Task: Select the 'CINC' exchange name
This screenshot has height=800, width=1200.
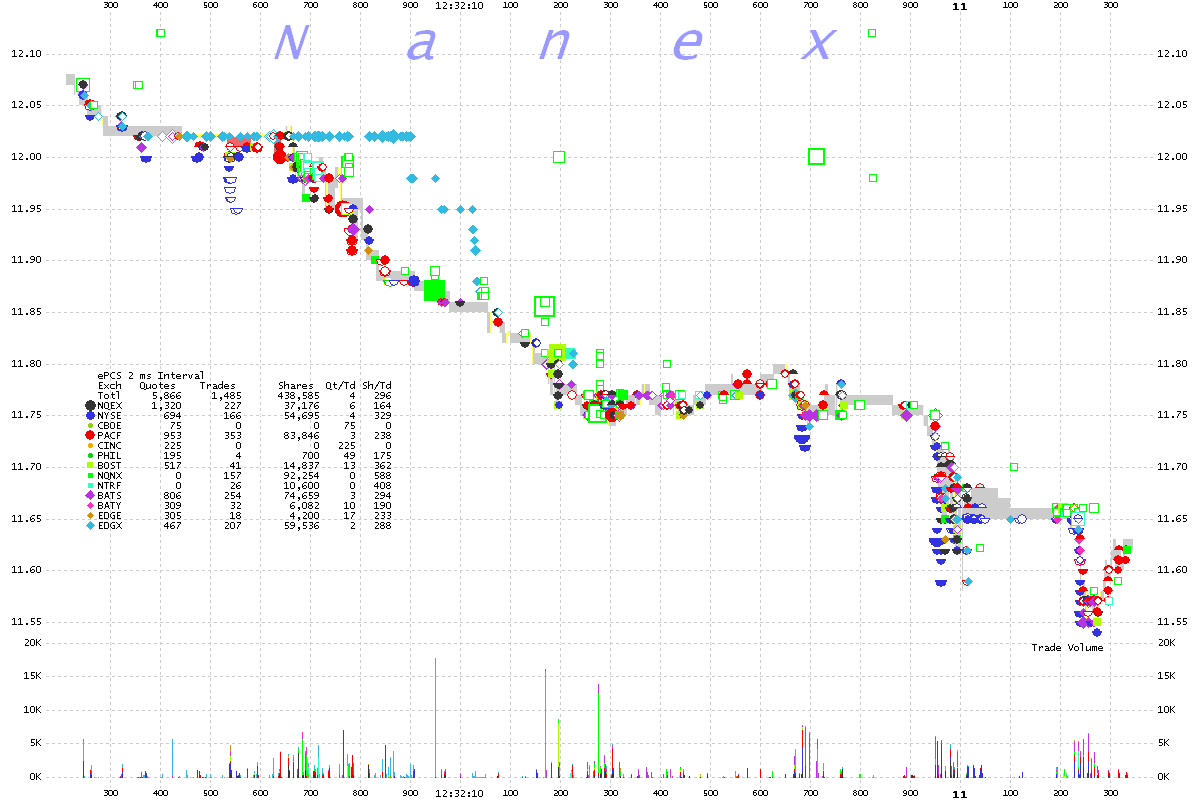Action: [109, 445]
